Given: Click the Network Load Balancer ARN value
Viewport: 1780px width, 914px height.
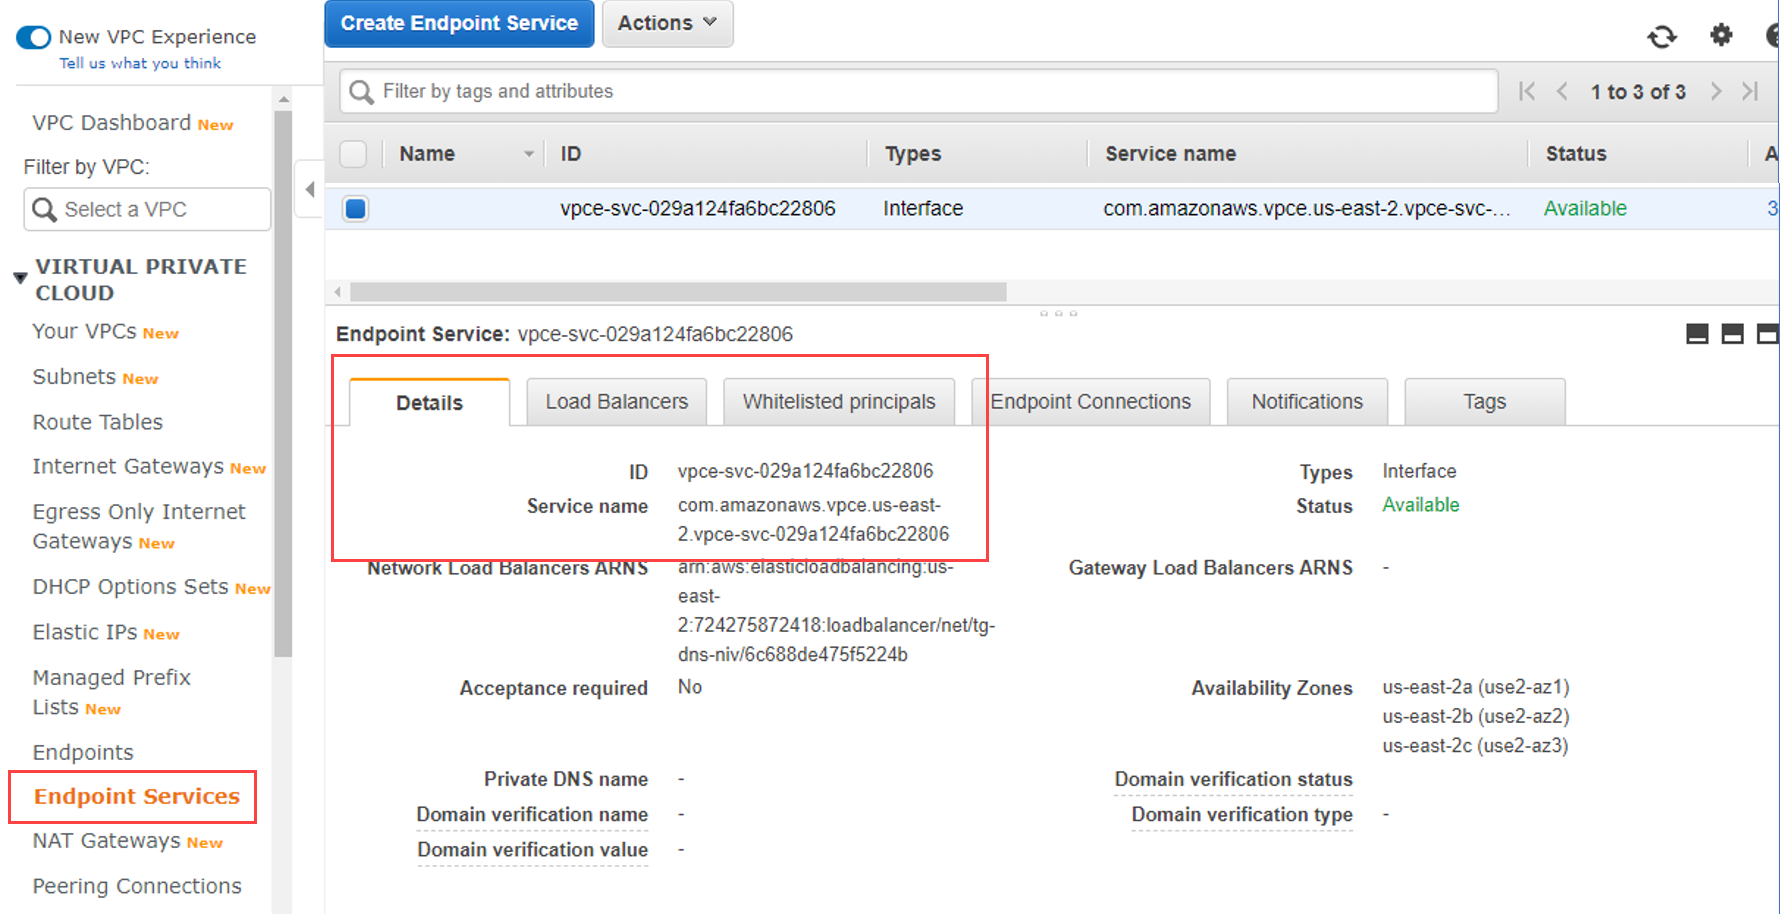Looking at the screenshot, I should [836, 611].
